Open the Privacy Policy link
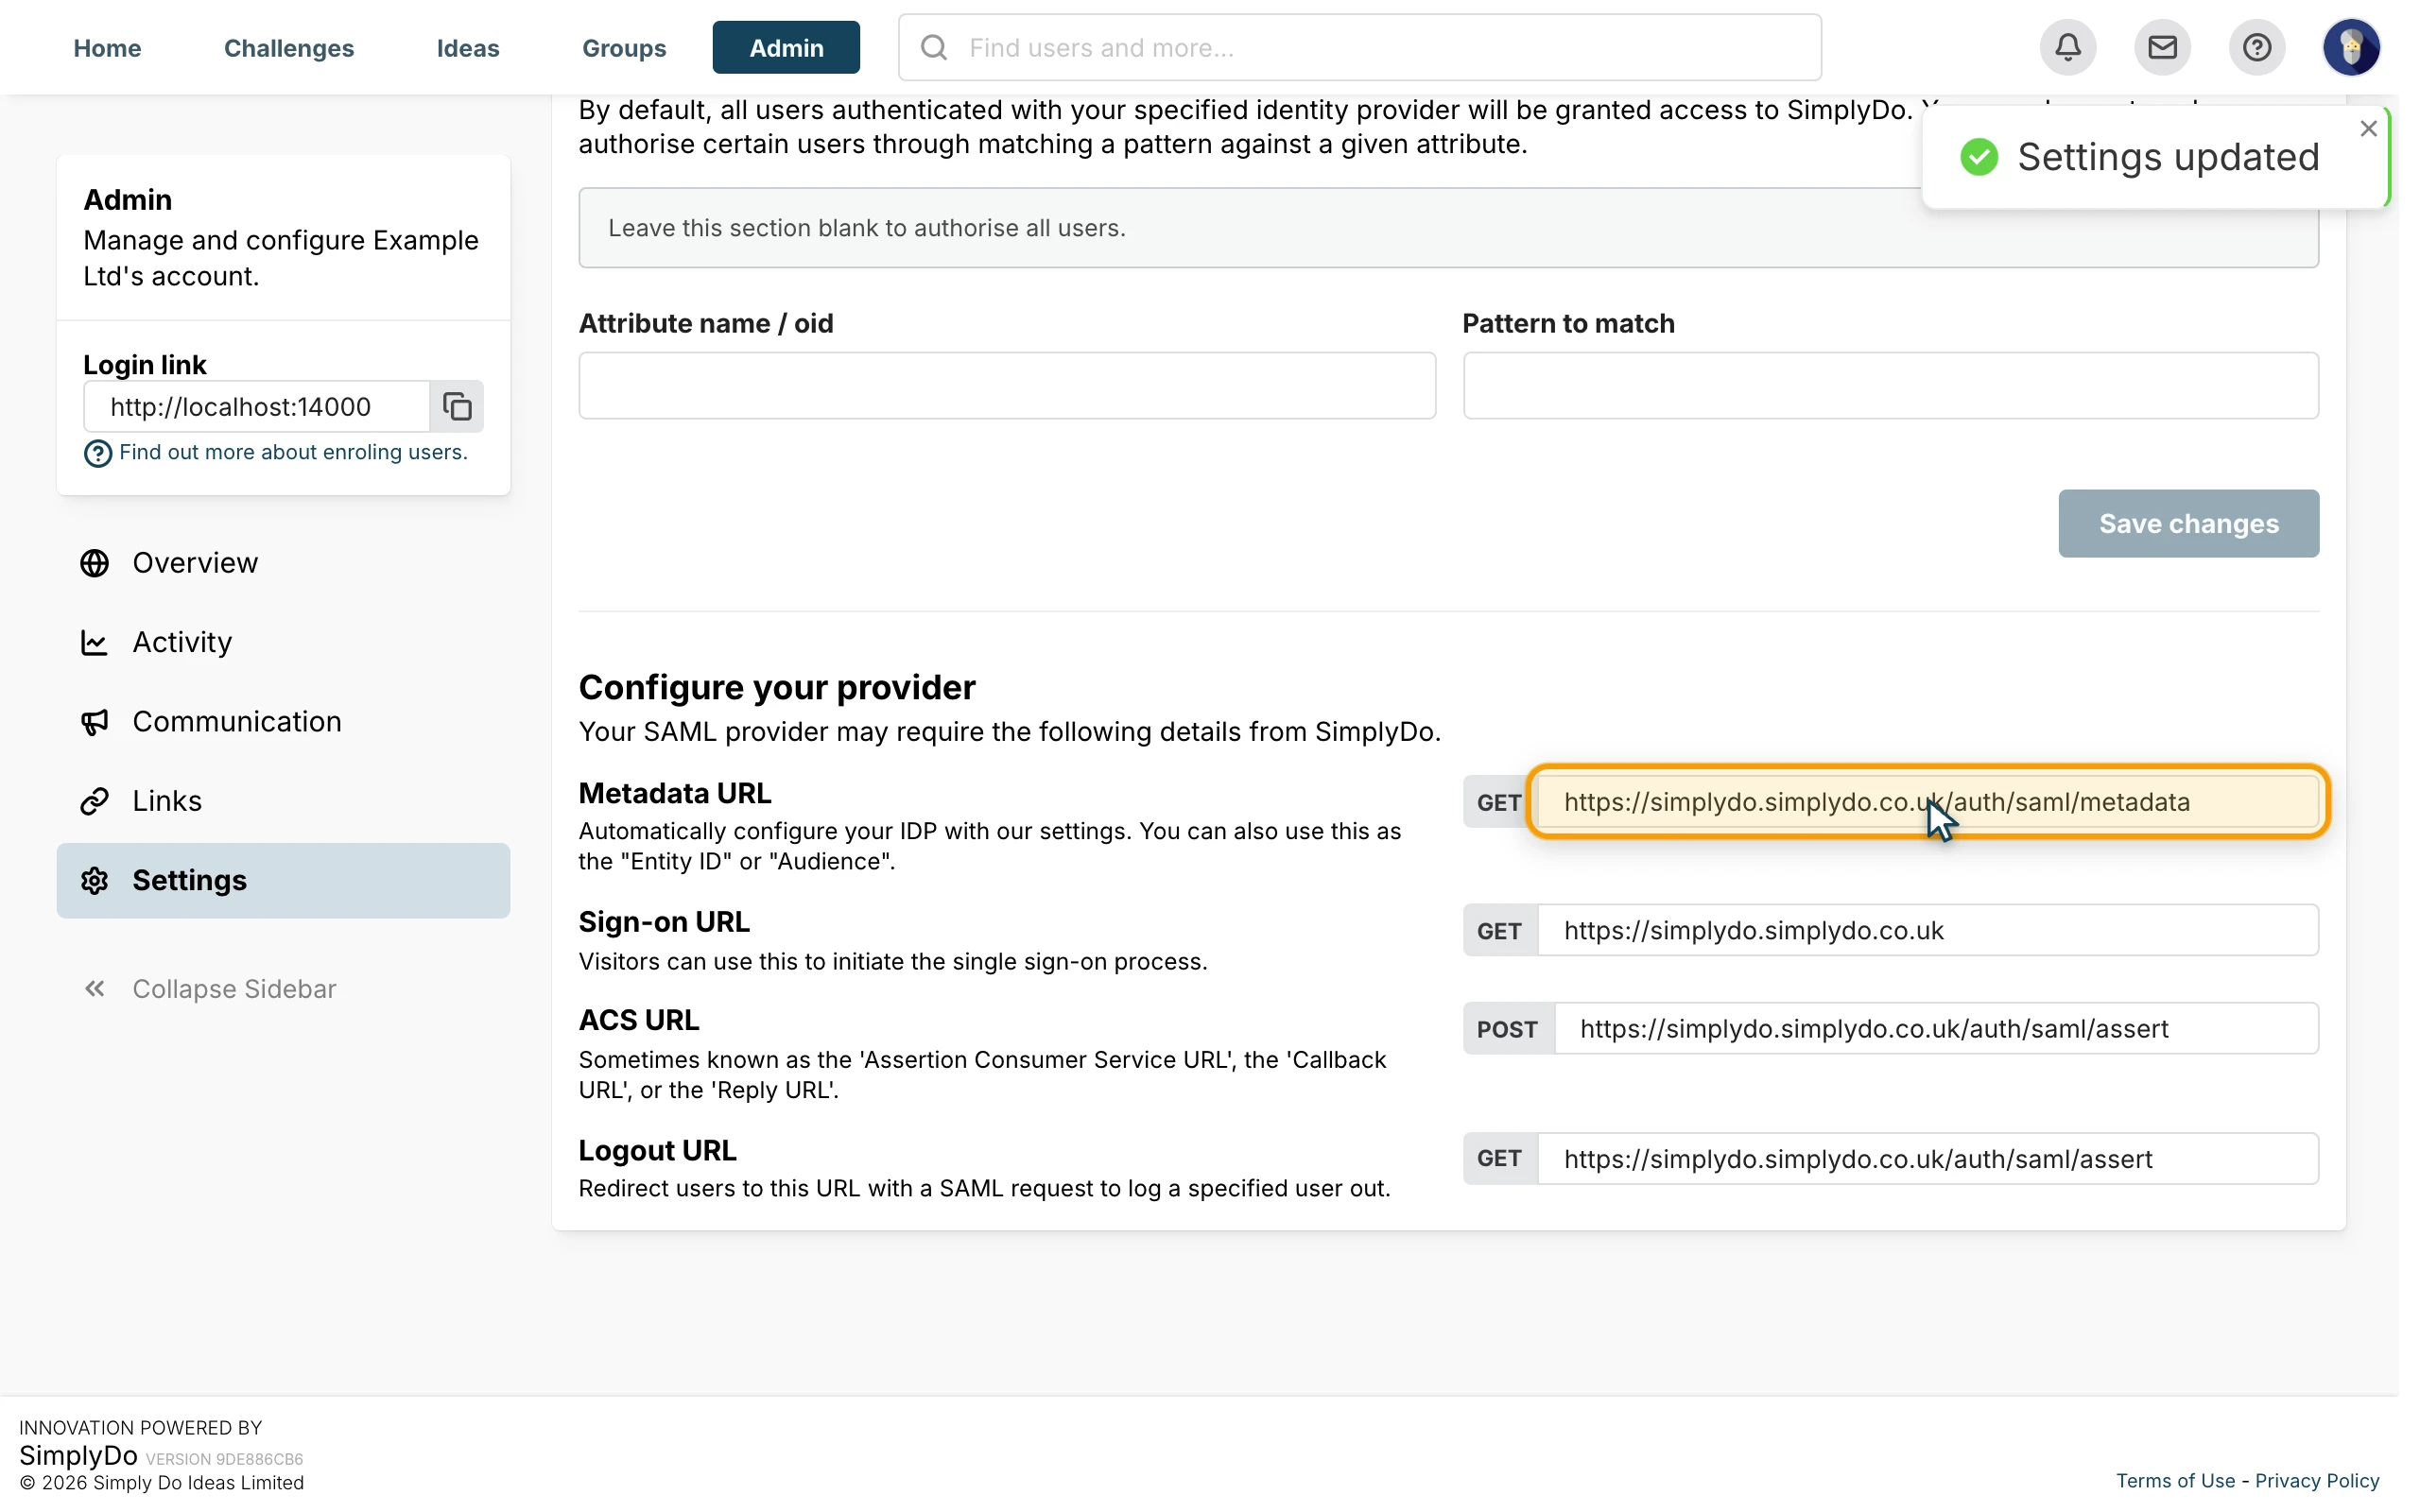The height and width of the screenshot is (1512, 2420). tap(2316, 1480)
